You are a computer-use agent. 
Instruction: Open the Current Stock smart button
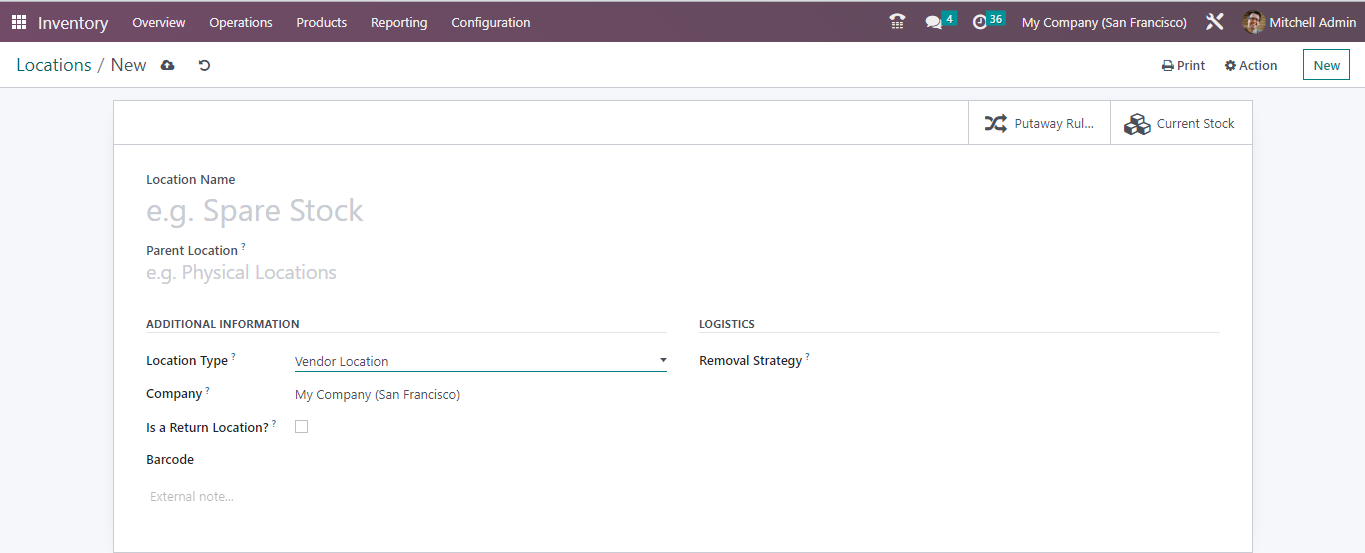1181,124
